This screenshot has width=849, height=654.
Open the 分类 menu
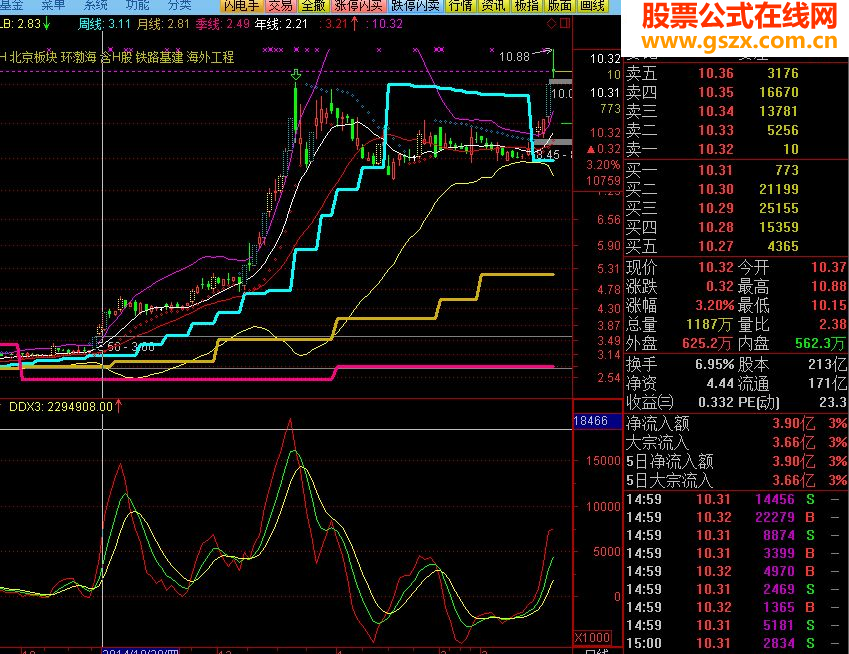point(179,5)
